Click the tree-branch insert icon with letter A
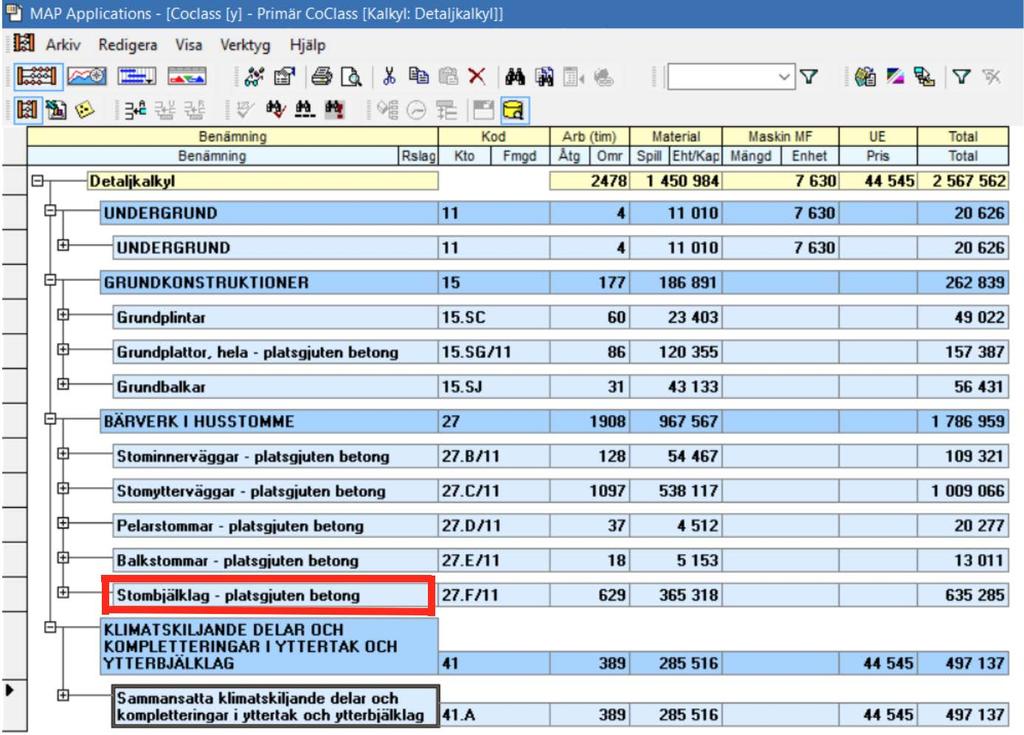 click(x=135, y=110)
